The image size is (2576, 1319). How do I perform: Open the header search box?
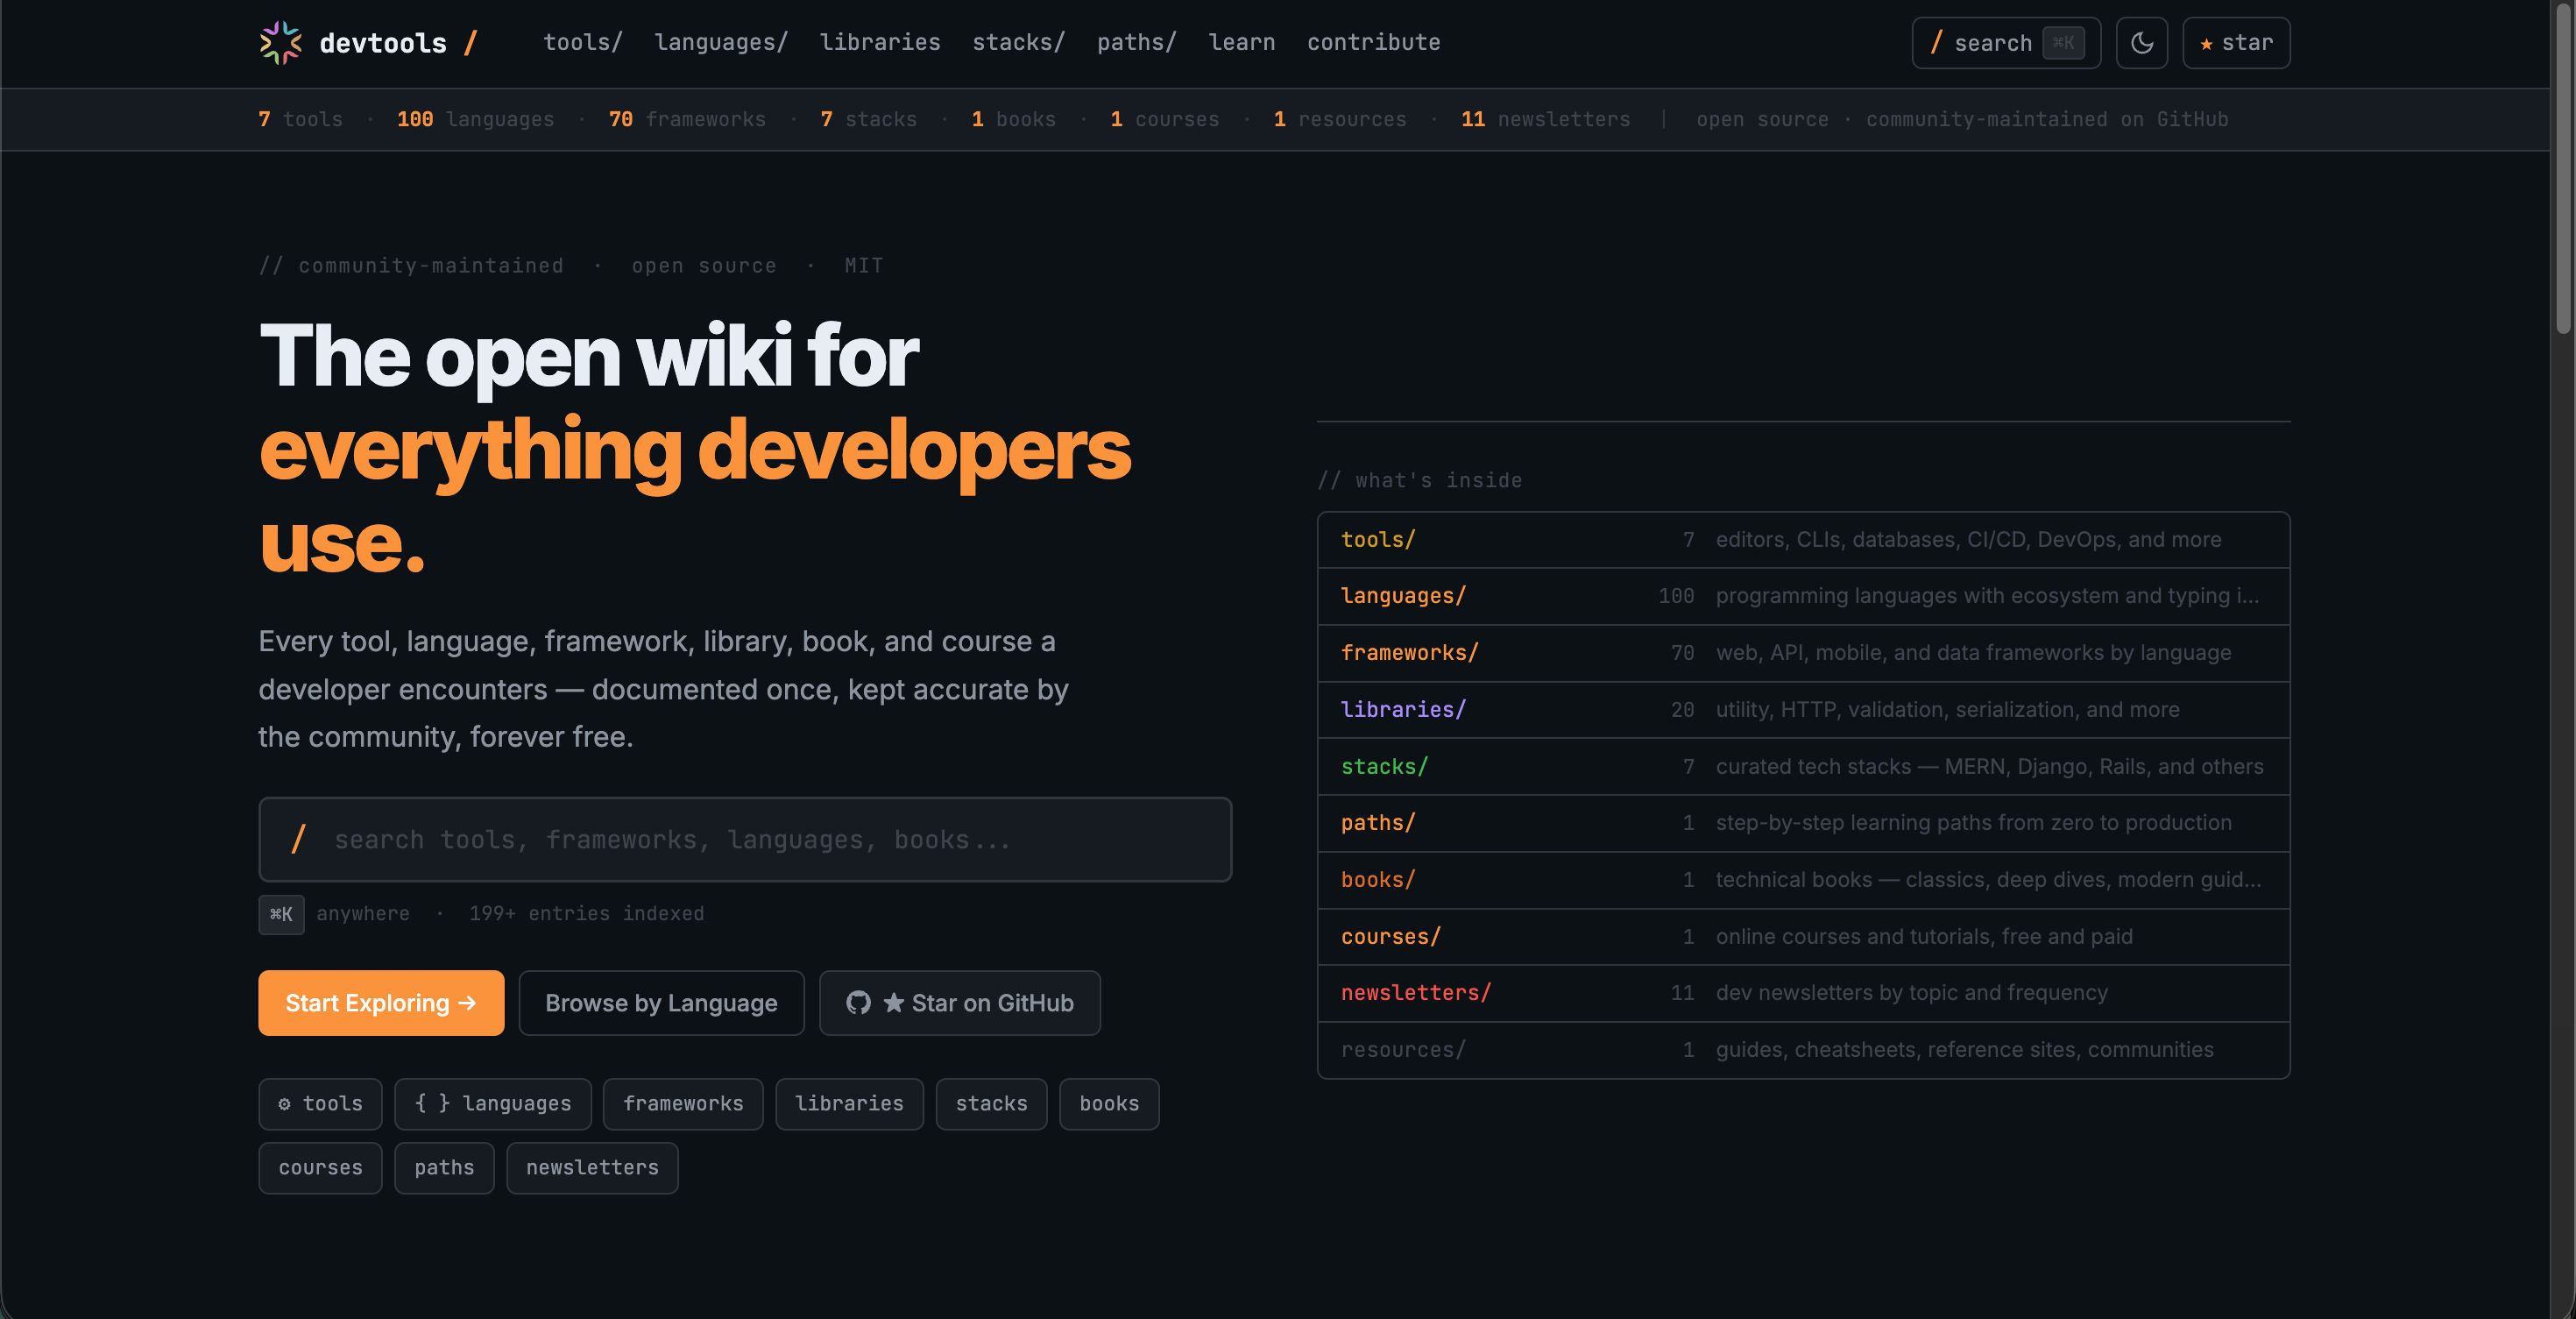[2006, 43]
